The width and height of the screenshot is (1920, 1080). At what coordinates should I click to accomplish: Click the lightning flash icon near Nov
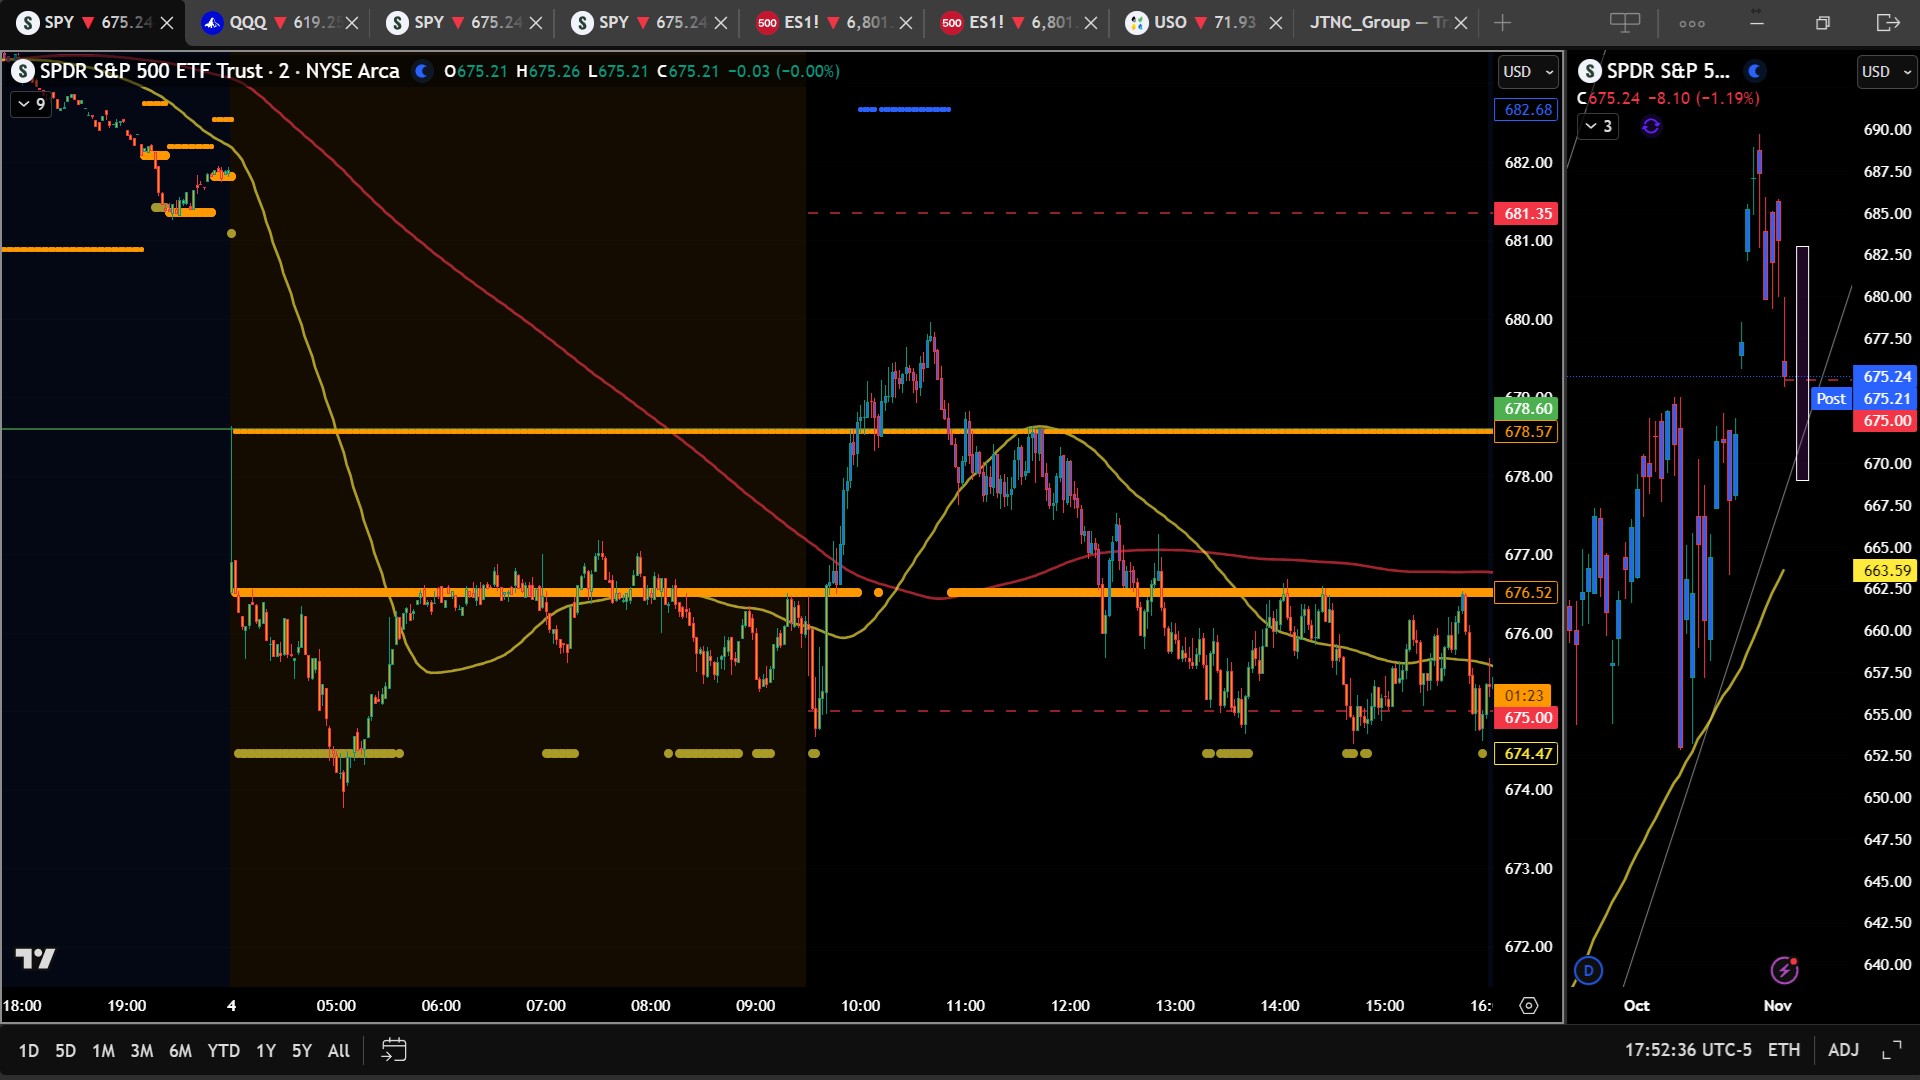coord(1784,969)
